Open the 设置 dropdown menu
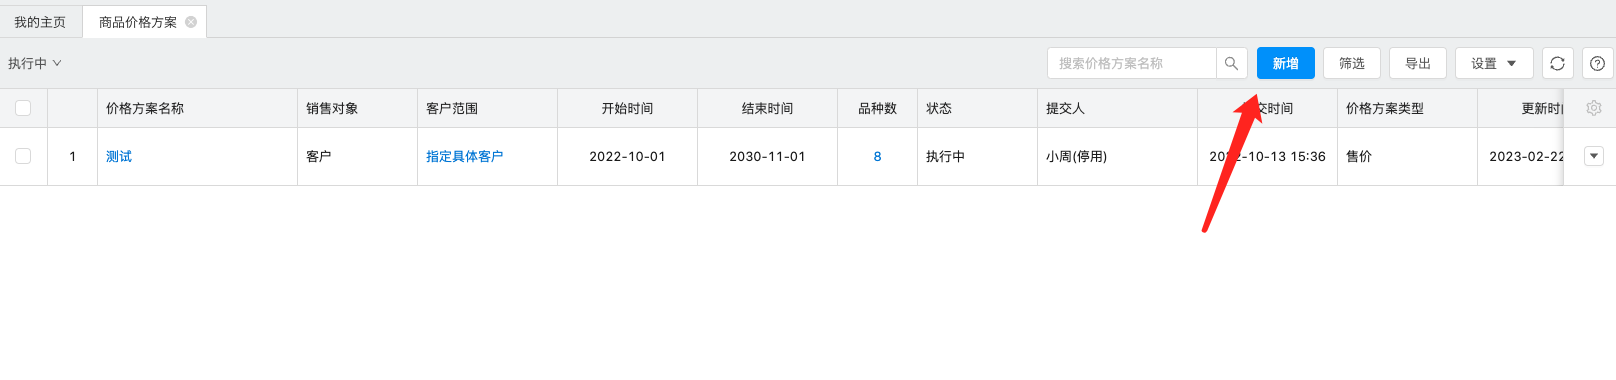Viewport: 1616px width, 380px height. (1494, 63)
